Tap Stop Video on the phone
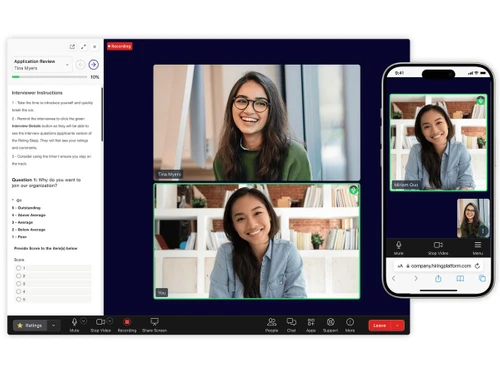Image resolution: width=500 pixels, height=375 pixels. coord(438,248)
